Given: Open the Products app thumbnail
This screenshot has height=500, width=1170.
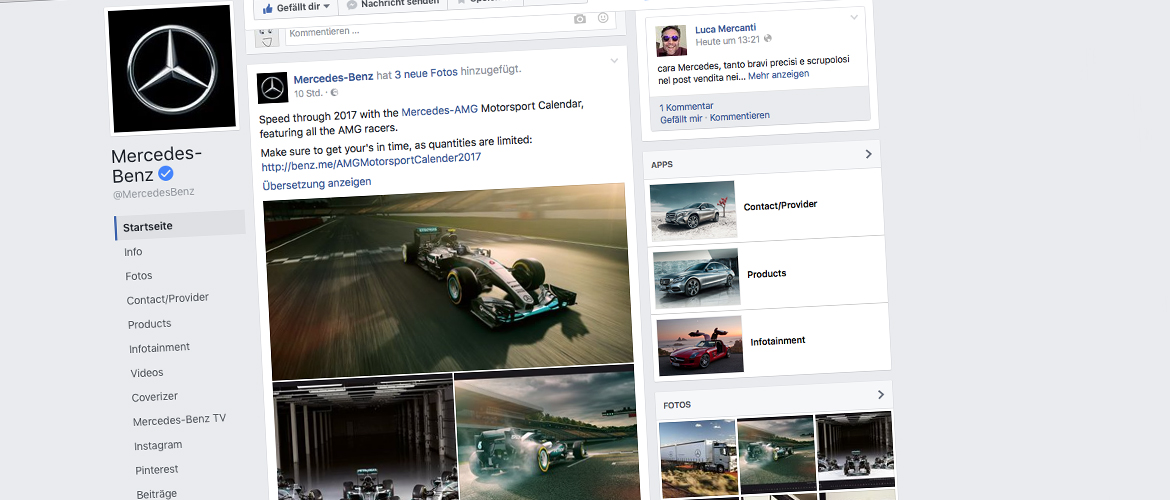Looking at the screenshot, I should coord(697,277).
